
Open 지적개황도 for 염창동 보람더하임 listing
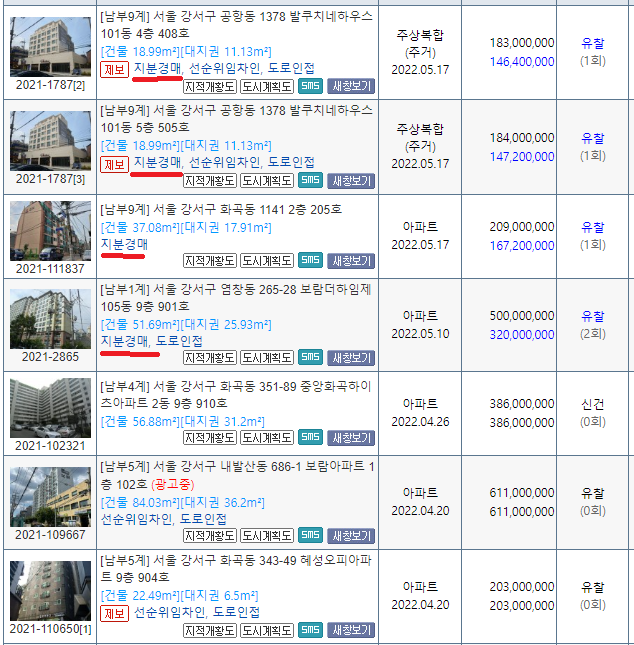click(210, 357)
